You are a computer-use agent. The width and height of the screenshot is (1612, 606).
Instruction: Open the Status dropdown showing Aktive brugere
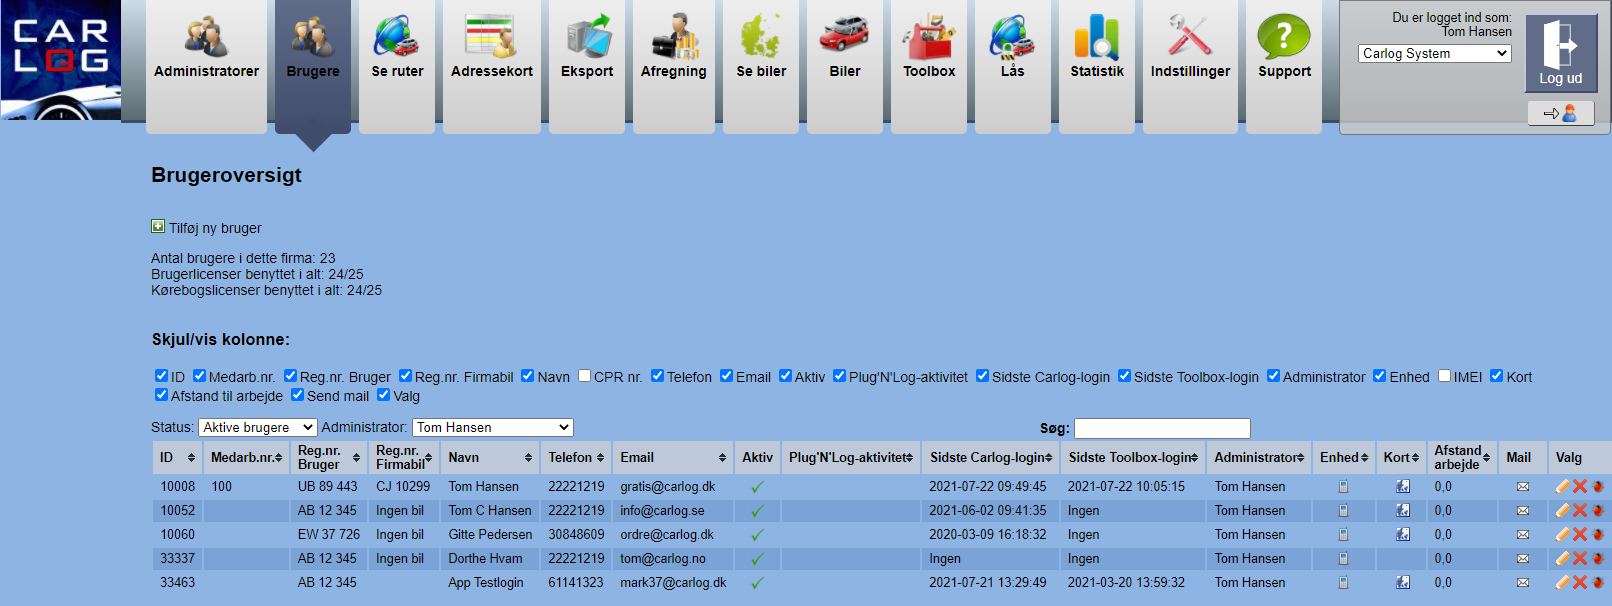pos(257,427)
